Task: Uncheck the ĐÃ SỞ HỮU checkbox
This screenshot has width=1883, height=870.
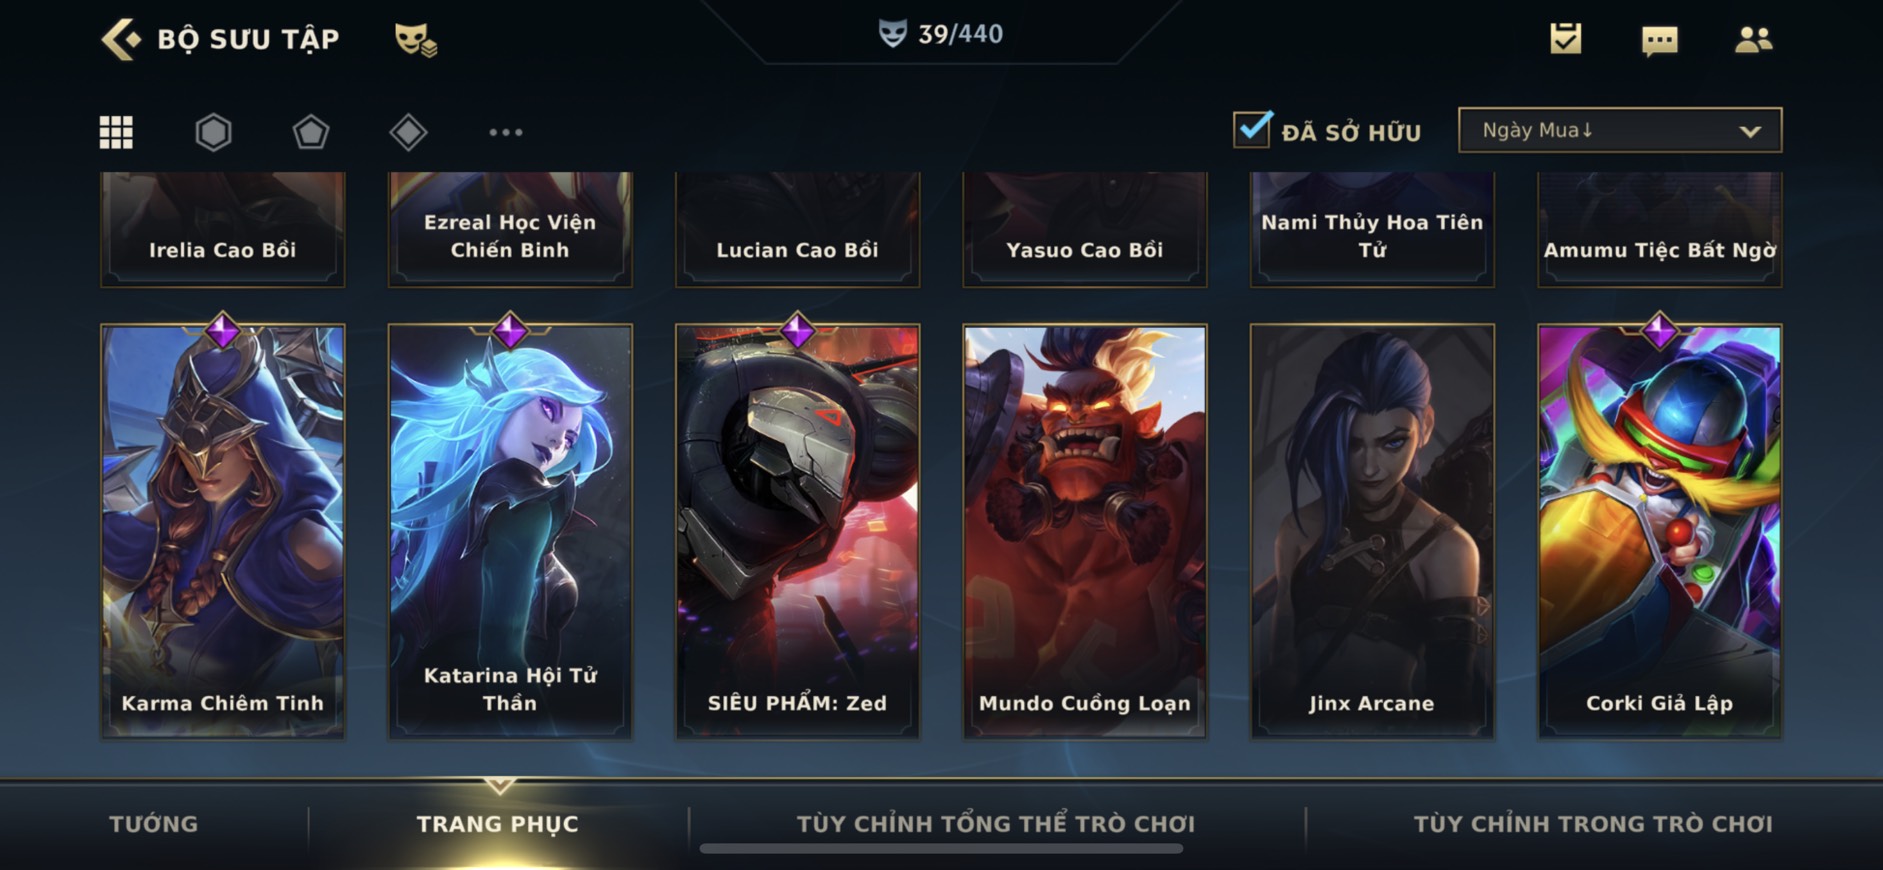Action: click(x=1252, y=130)
